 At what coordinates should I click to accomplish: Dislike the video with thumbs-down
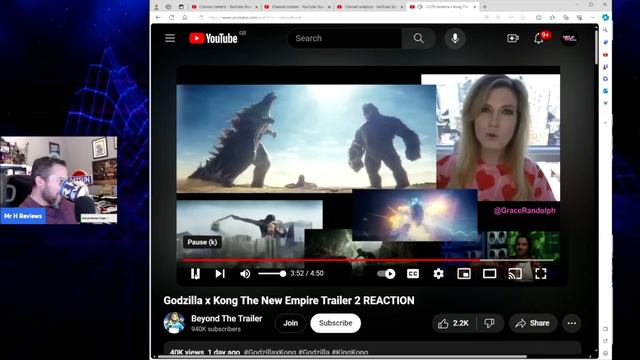coord(489,323)
